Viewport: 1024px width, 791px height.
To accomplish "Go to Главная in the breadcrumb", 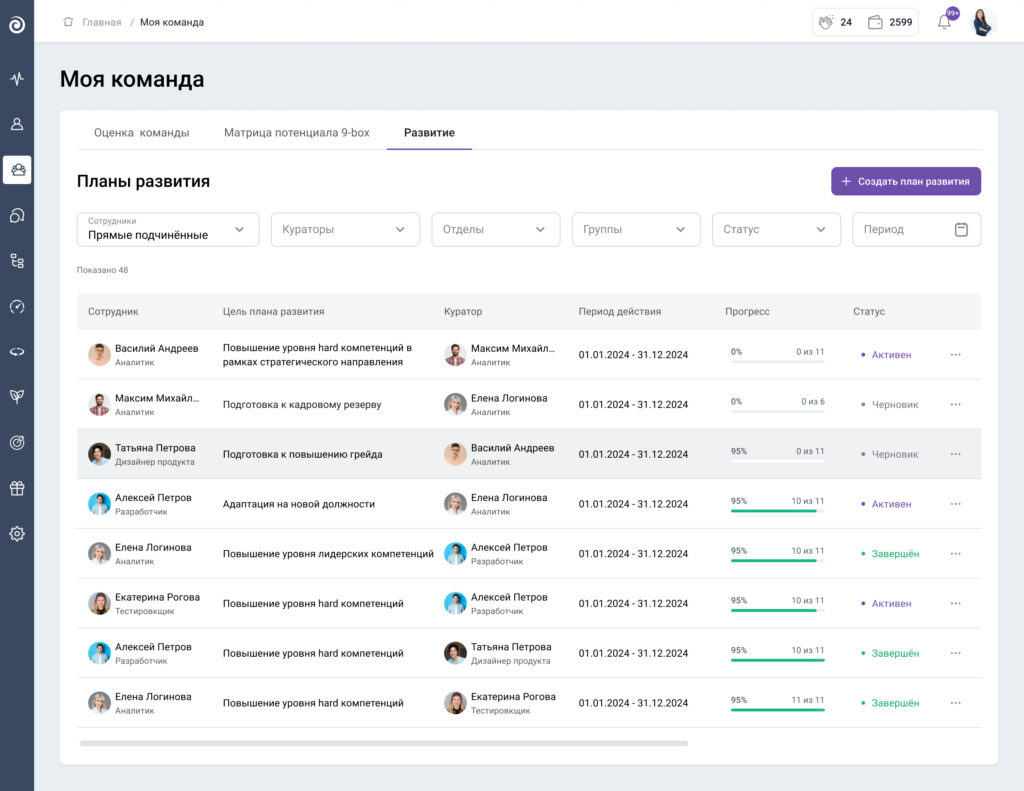I will [101, 22].
